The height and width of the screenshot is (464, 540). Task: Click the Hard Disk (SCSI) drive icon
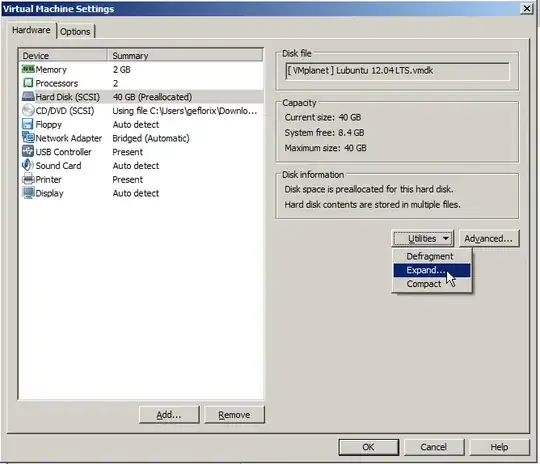pos(28,97)
